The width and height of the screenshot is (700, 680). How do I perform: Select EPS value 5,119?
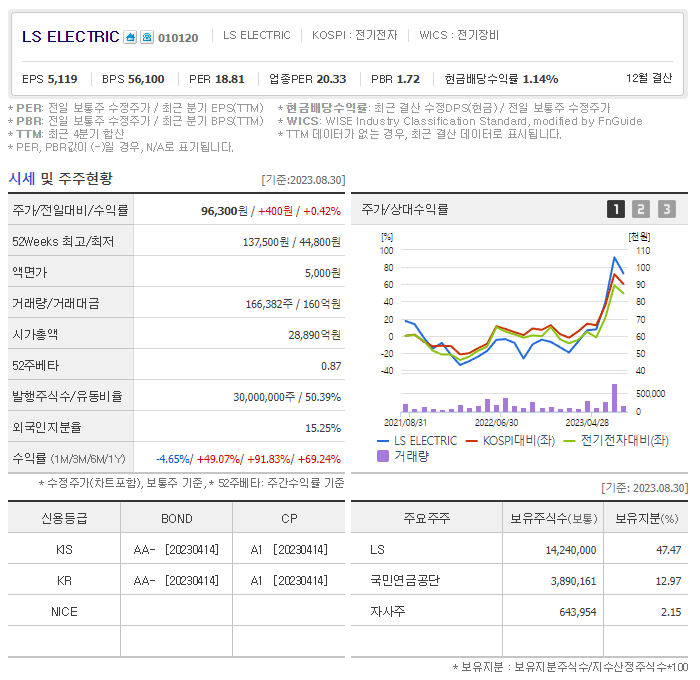point(62,79)
